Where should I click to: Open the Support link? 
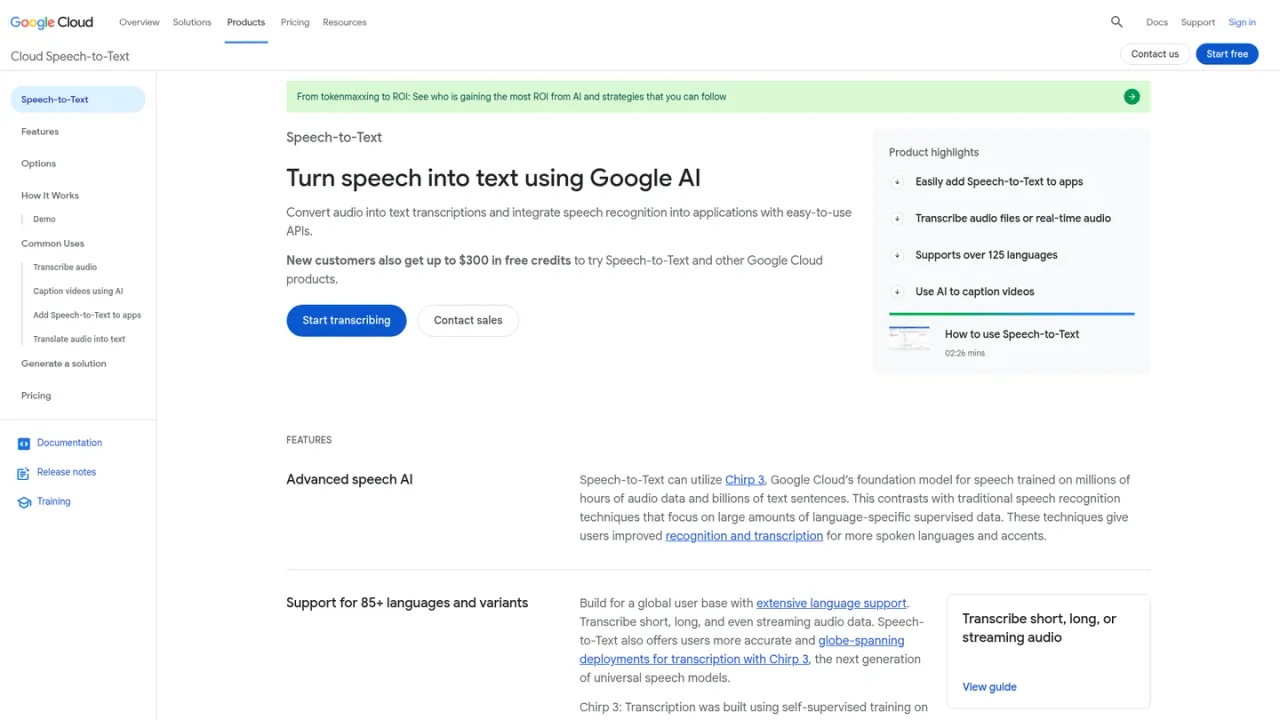click(1198, 22)
